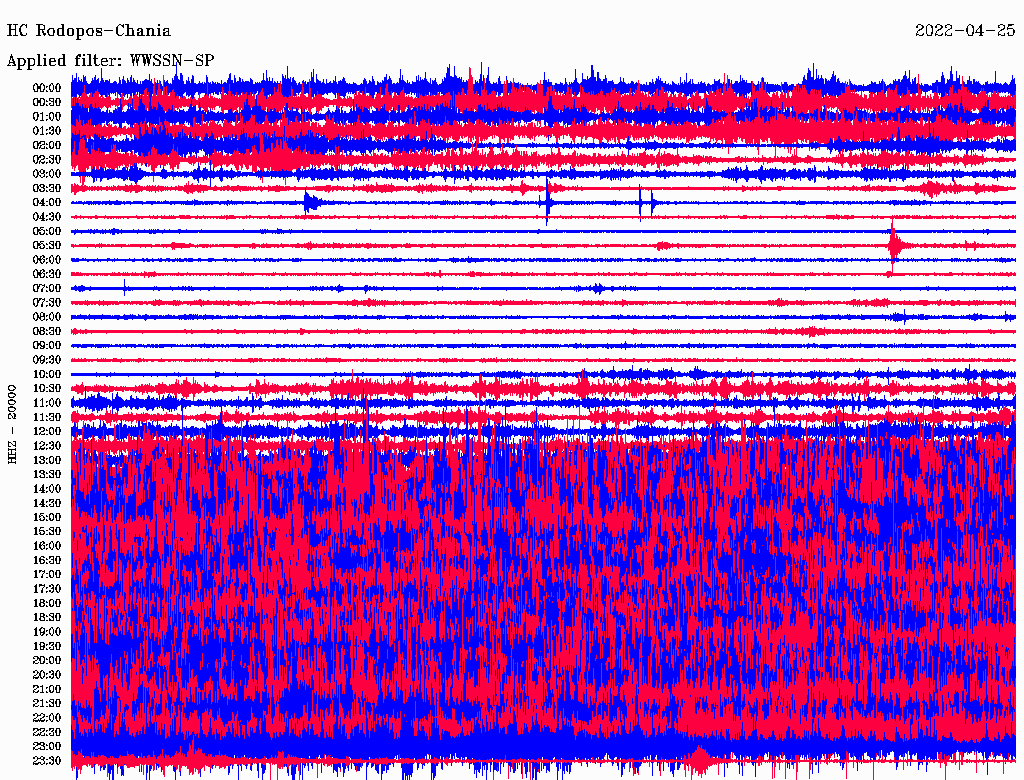Select the 09:30 time label
This screenshot has width=1024, height=780.
coord(47,360)
